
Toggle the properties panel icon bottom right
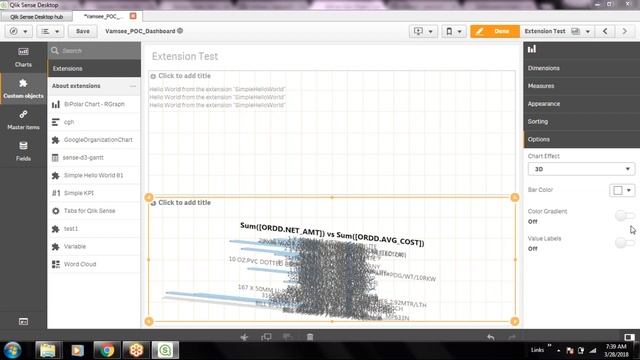629,337
